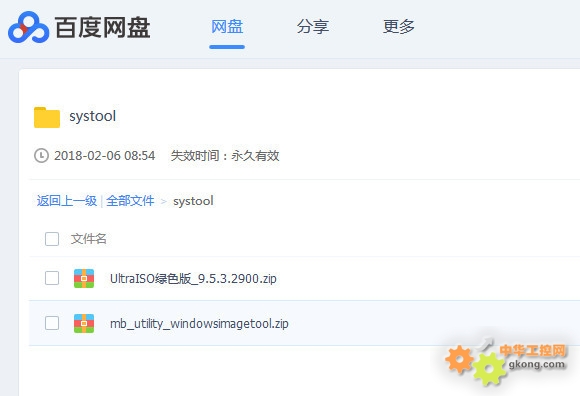
Task: Click the Baidu Netdisk cloud logo
Action: 28,27
